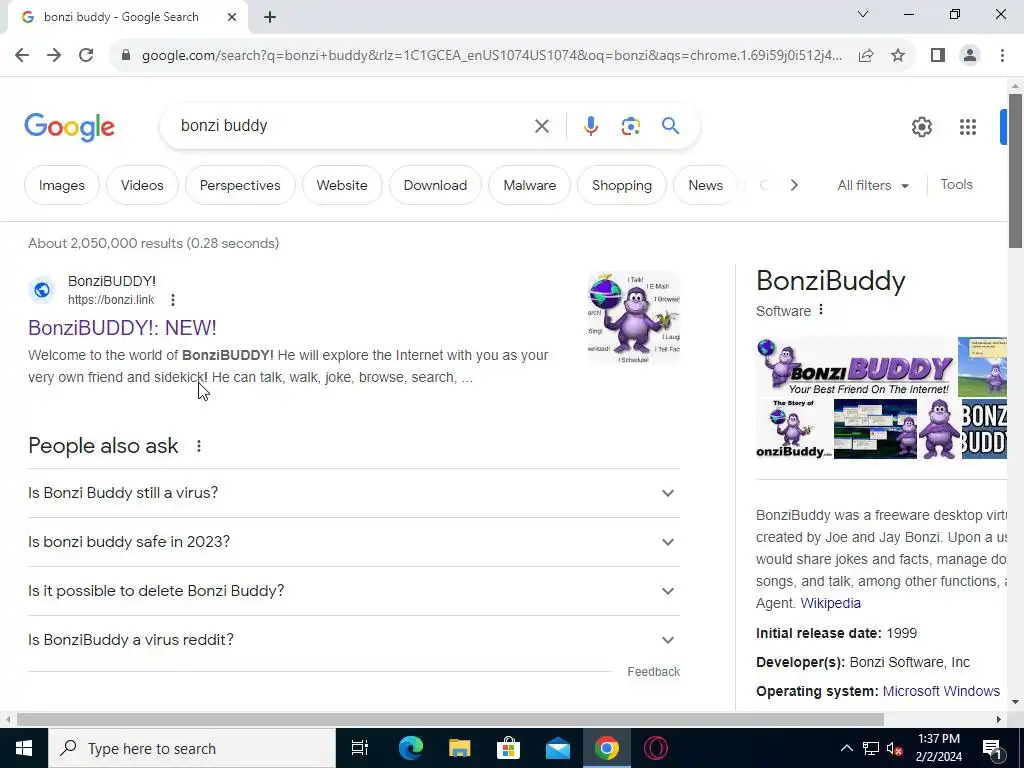The width and height of the screenshot is (1024, 768).
Task: Bookmark this page with the star
Action: (x=898, y=56)
